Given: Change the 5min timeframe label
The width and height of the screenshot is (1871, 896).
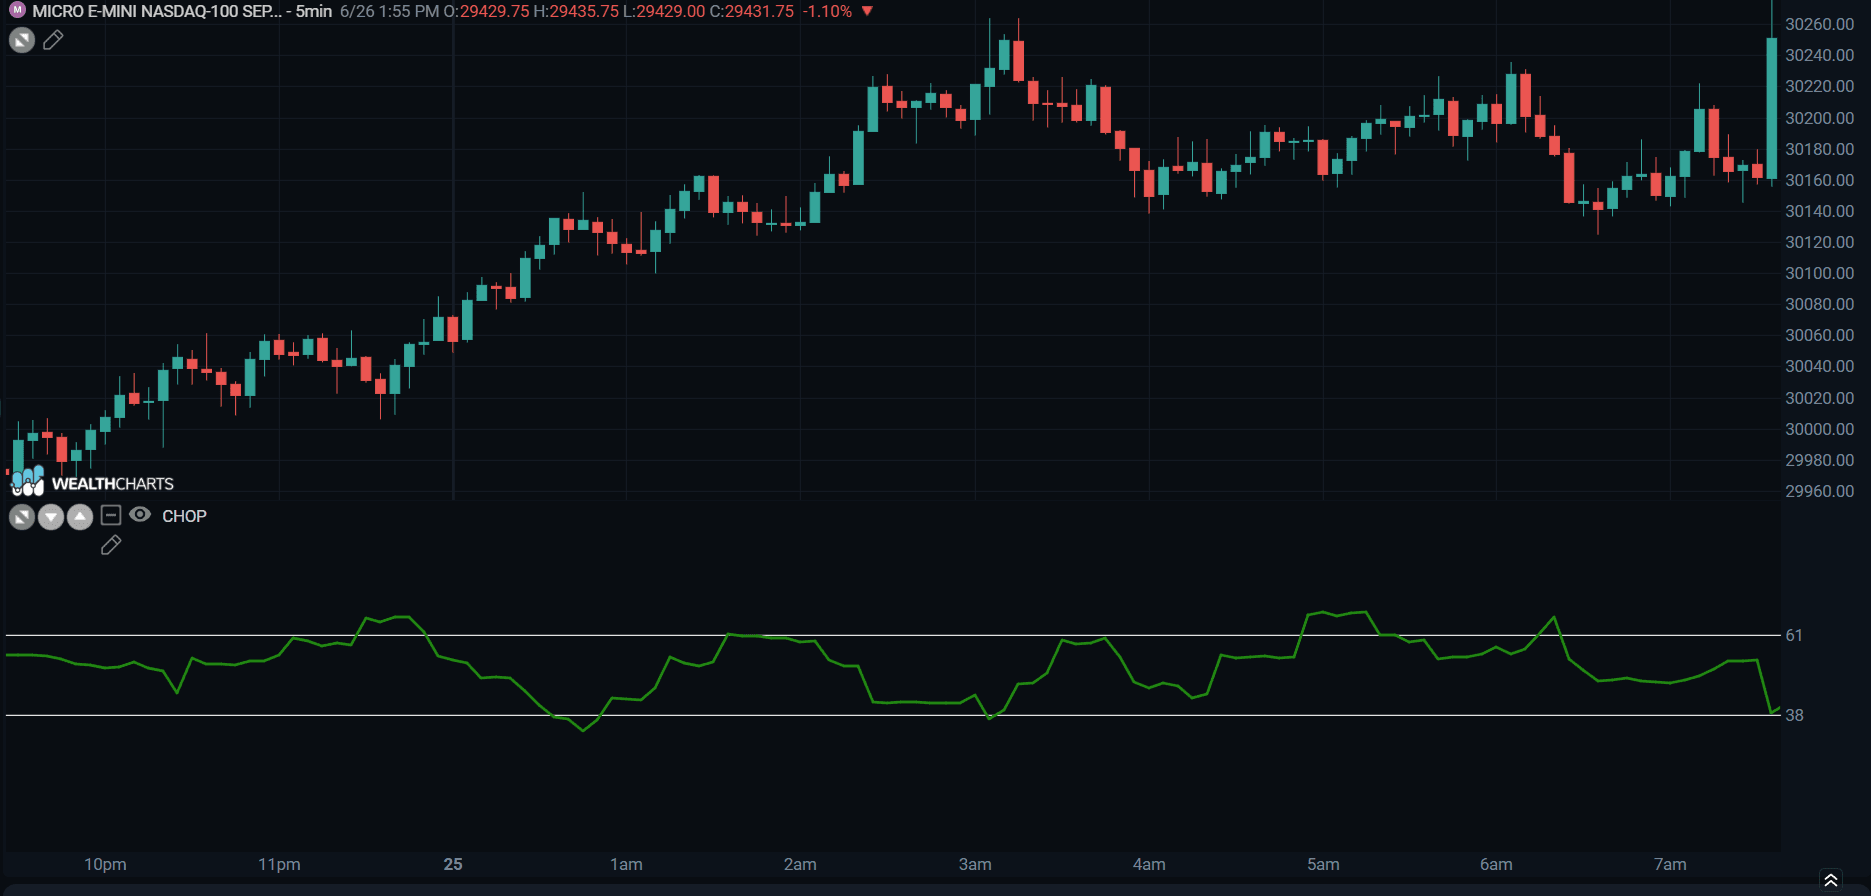Looking at the screenshot, I should 314,11.
